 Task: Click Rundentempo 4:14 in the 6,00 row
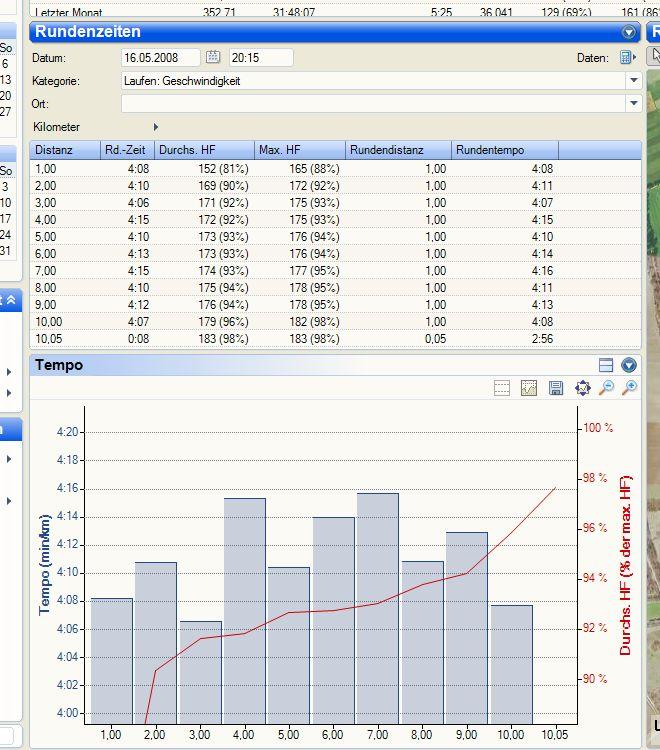542,254
